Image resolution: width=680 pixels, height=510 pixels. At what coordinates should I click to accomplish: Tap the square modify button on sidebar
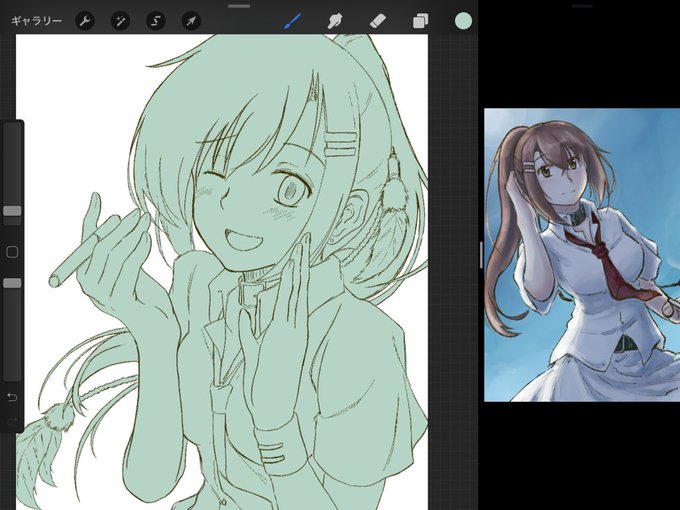[x=12, y=252]
